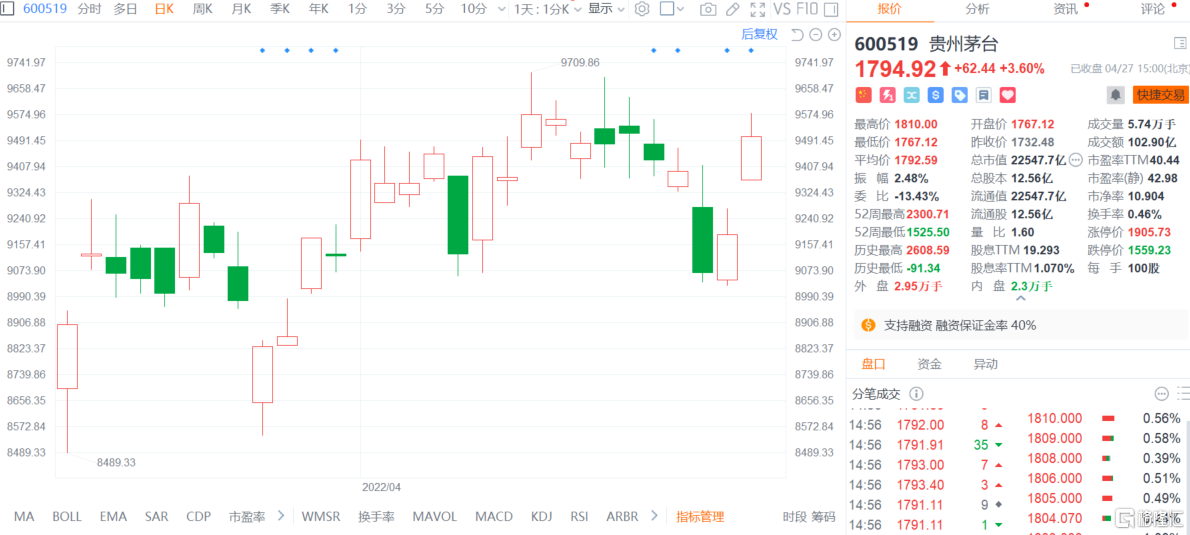The height and width of the screenshot is (535, 1190).
Task: Open the 分析 analysis tab
Action: pyautogui.click(x=977, y=9)
